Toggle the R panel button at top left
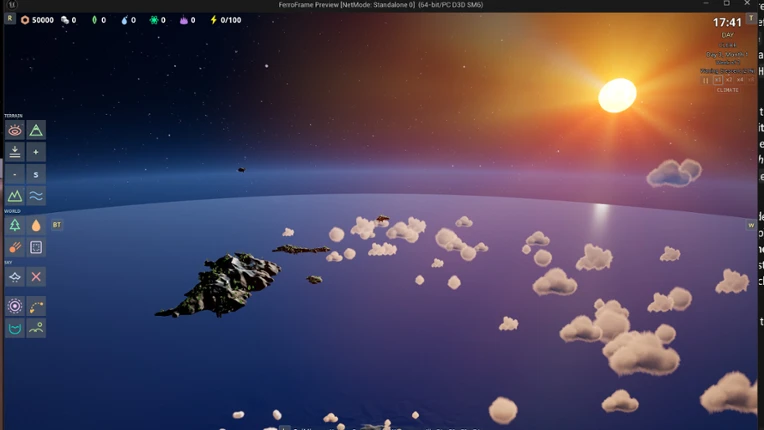This screenshot has height=430, width=764. tap(10, 19)
